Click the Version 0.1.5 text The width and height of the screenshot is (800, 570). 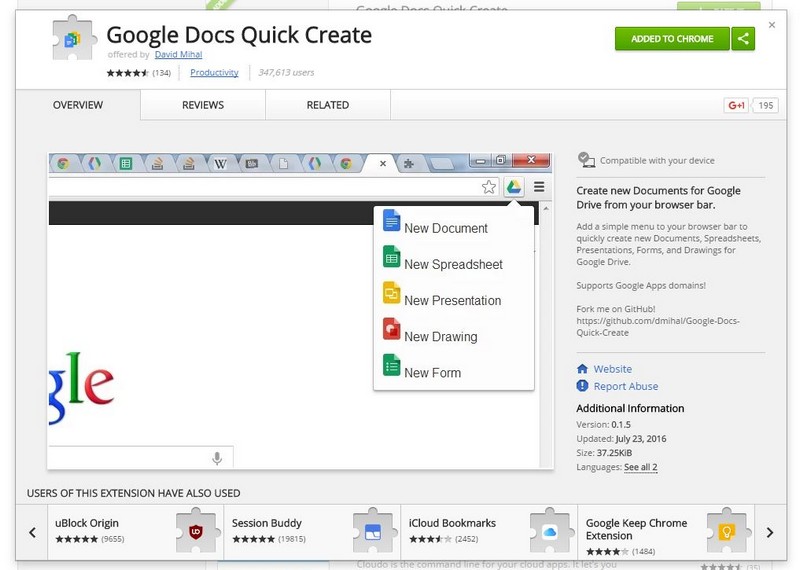click(x=604, y=425)
